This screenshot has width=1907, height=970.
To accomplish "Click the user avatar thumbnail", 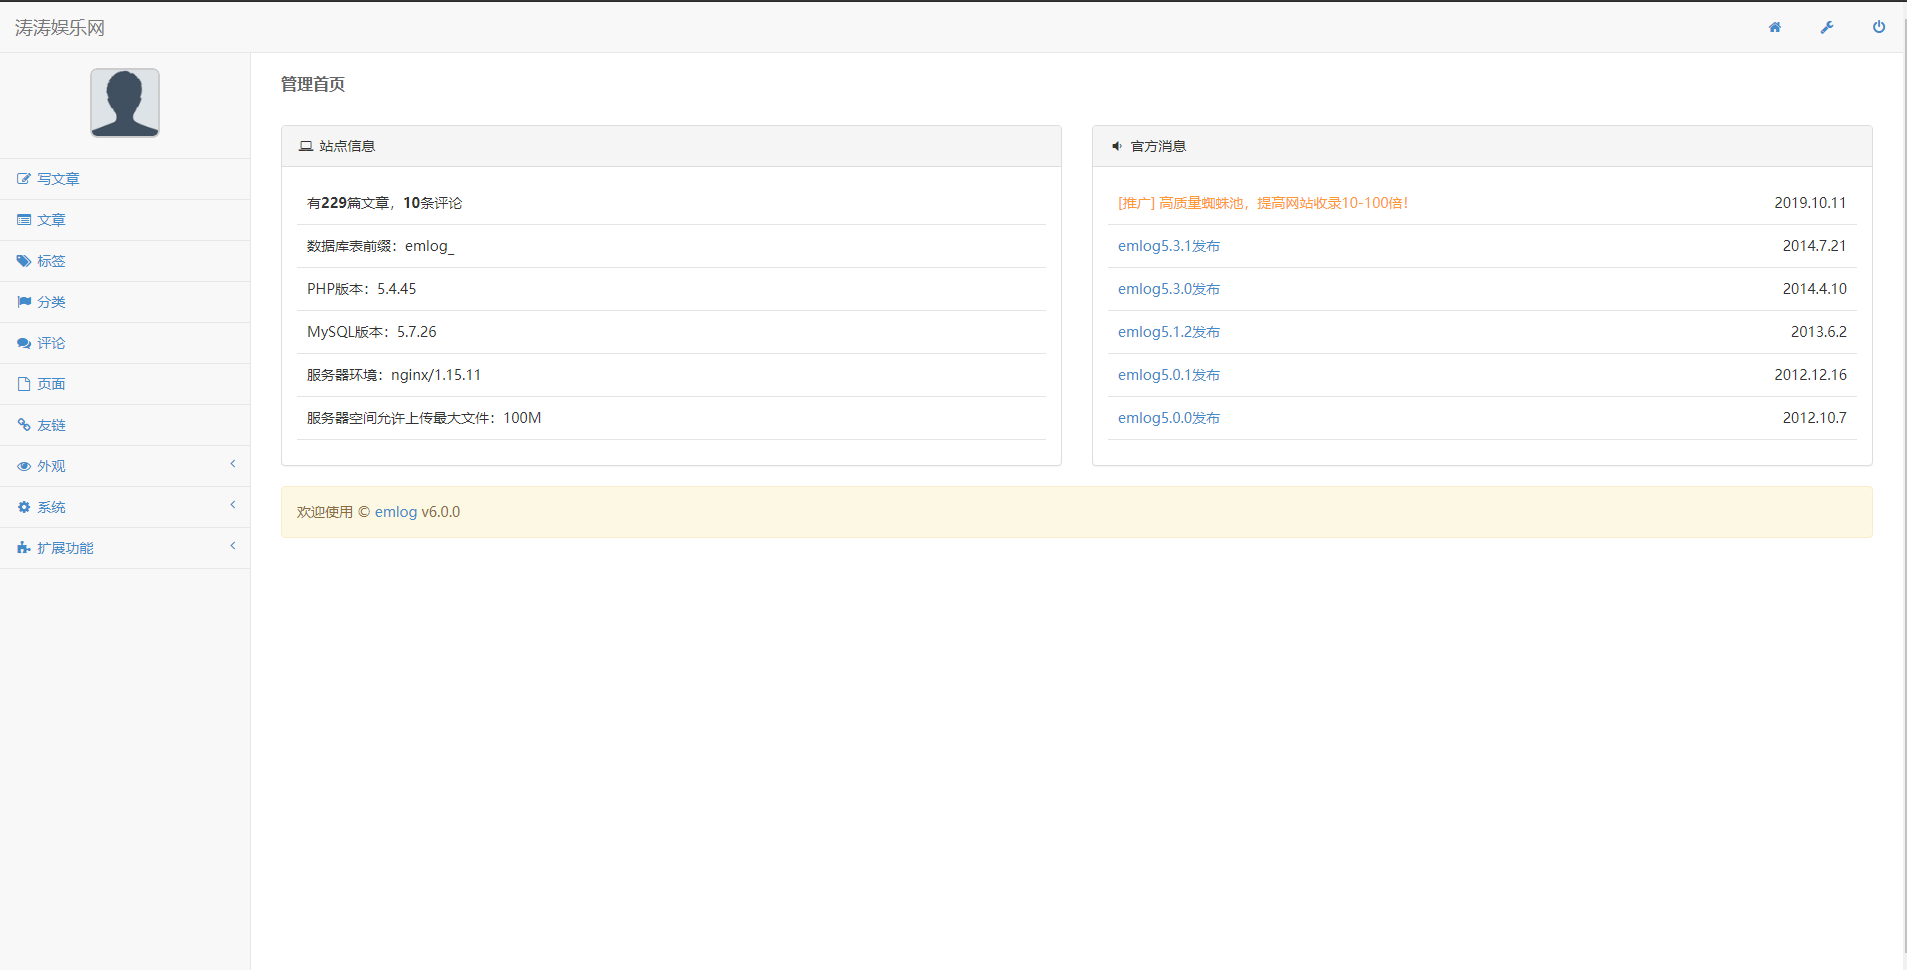I will click(x=125, y=102).
